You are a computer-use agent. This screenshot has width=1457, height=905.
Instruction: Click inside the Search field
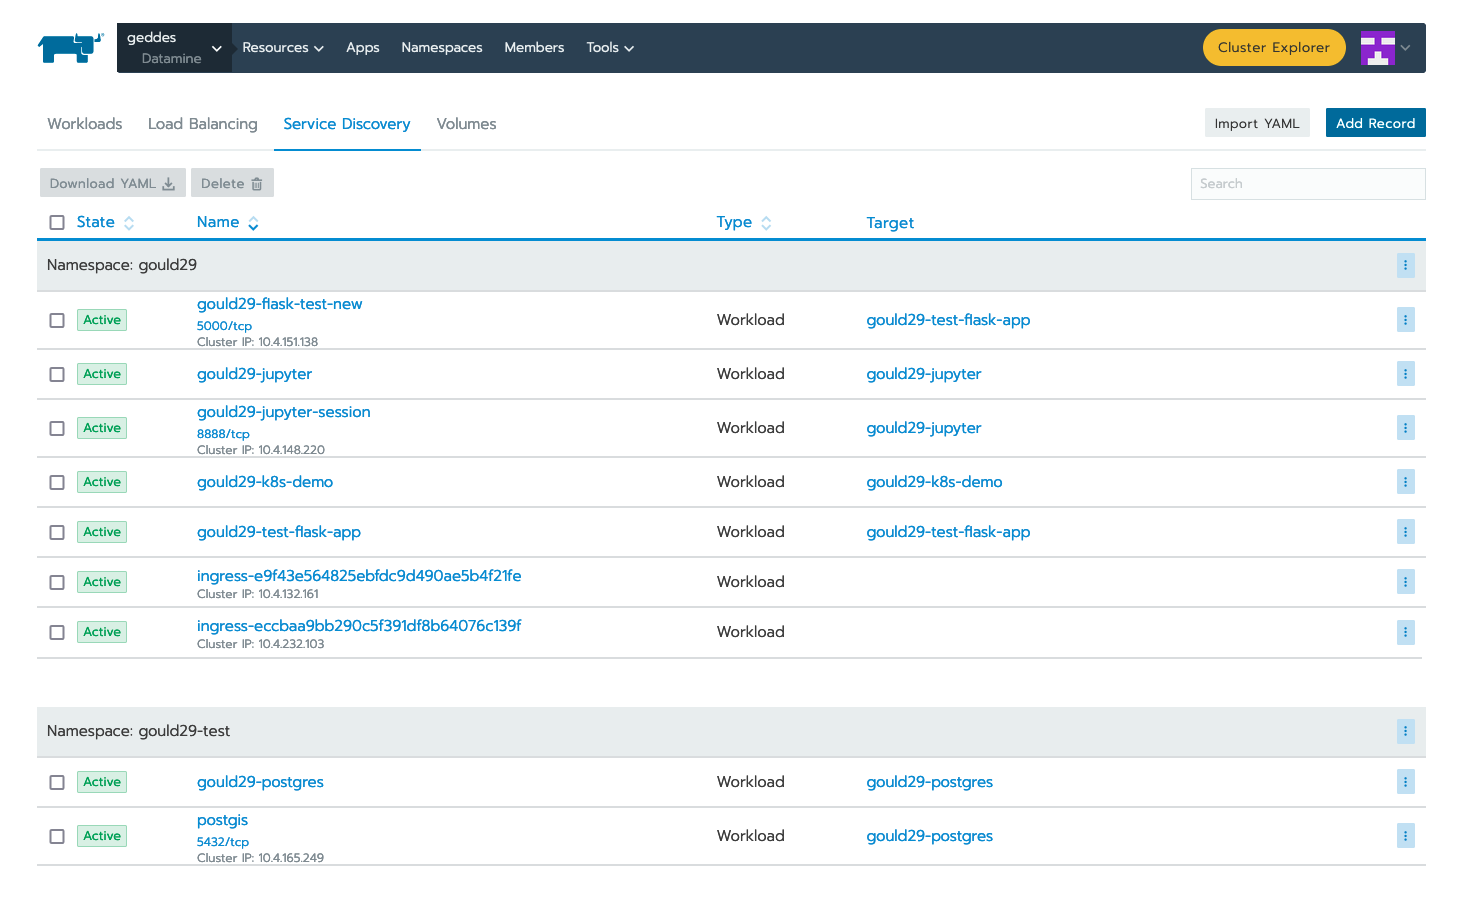pyautogui.click(x=1307, y=183)
